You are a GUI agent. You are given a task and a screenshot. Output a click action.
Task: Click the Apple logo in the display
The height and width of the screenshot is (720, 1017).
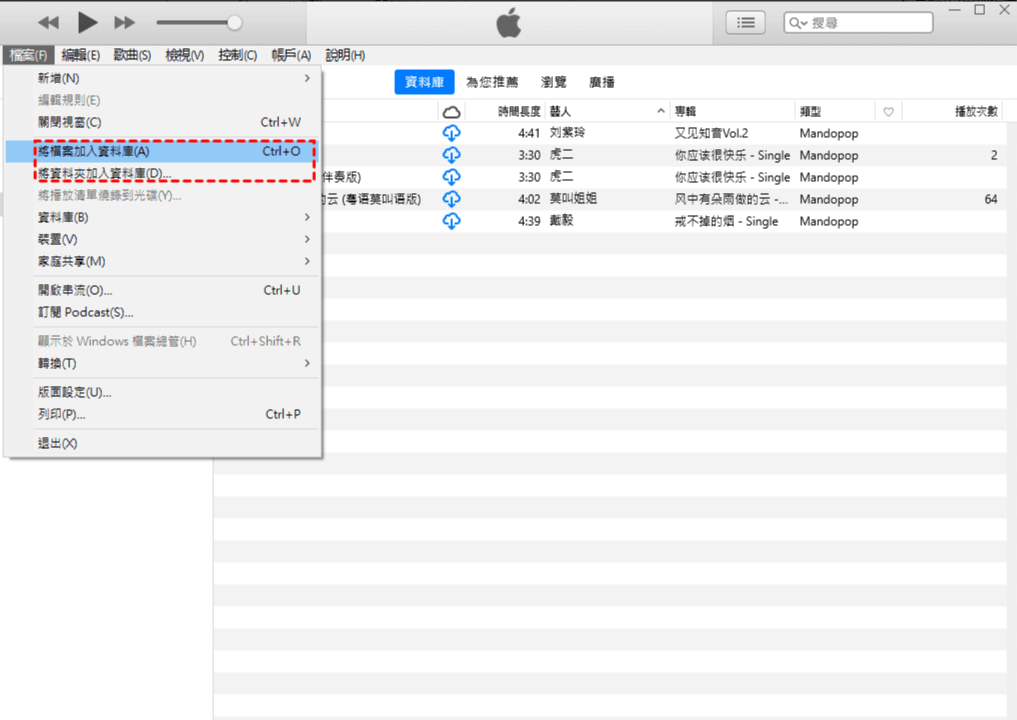tap(508, 23)
